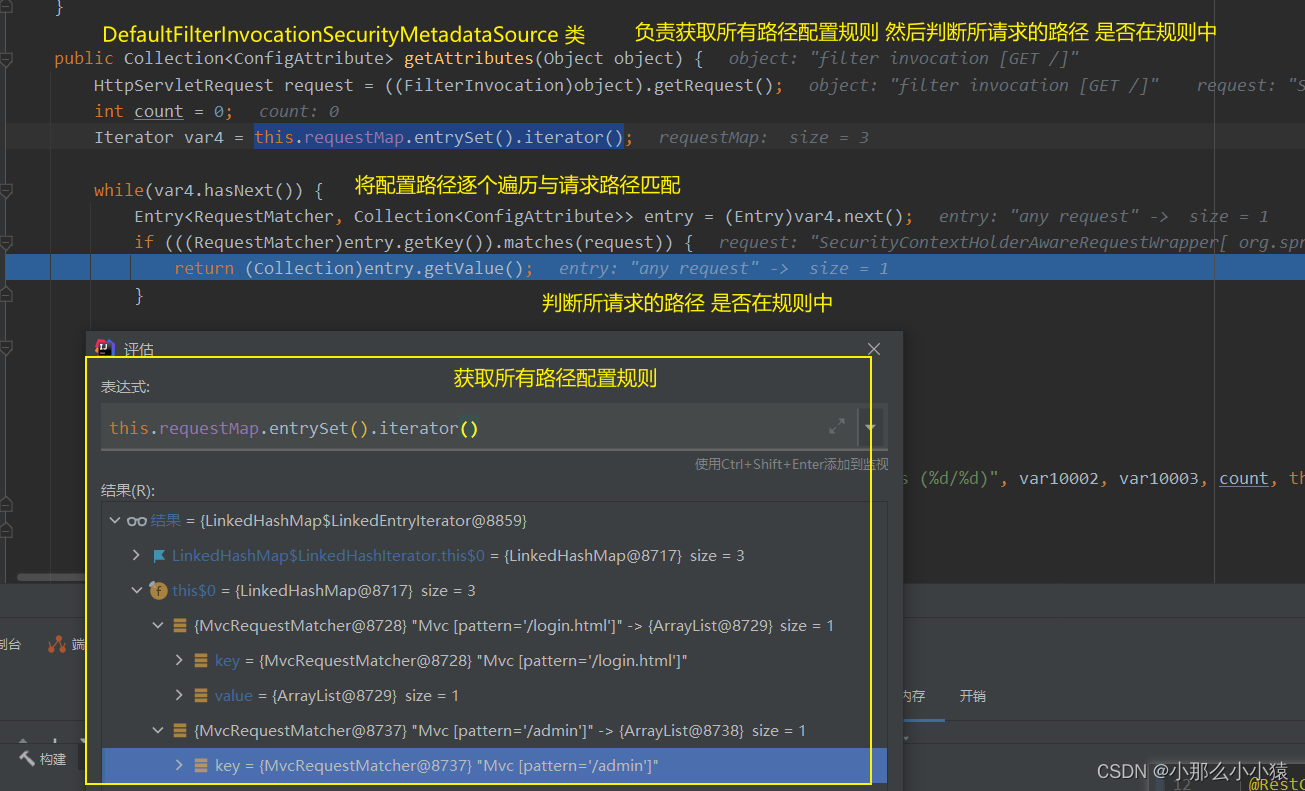
Task: Open the expression history dropdown arrow
Action: point(870,428)
